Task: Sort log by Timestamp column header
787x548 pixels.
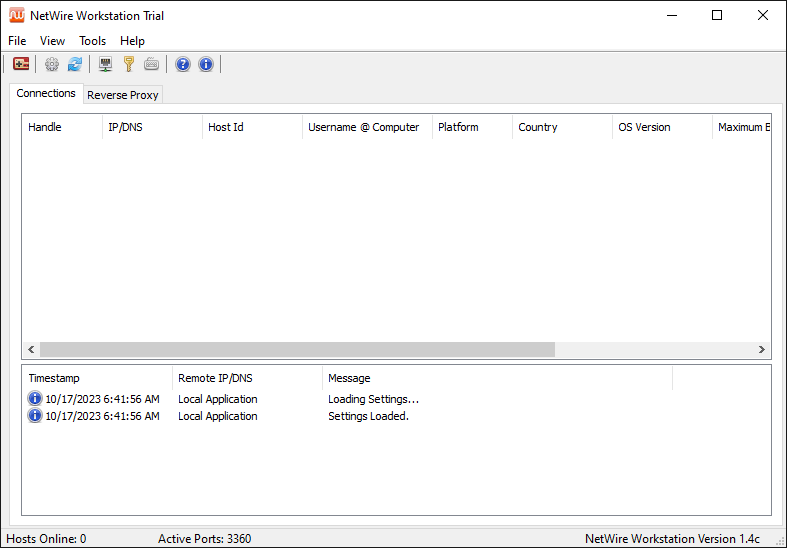Action: tap(96, 378)
